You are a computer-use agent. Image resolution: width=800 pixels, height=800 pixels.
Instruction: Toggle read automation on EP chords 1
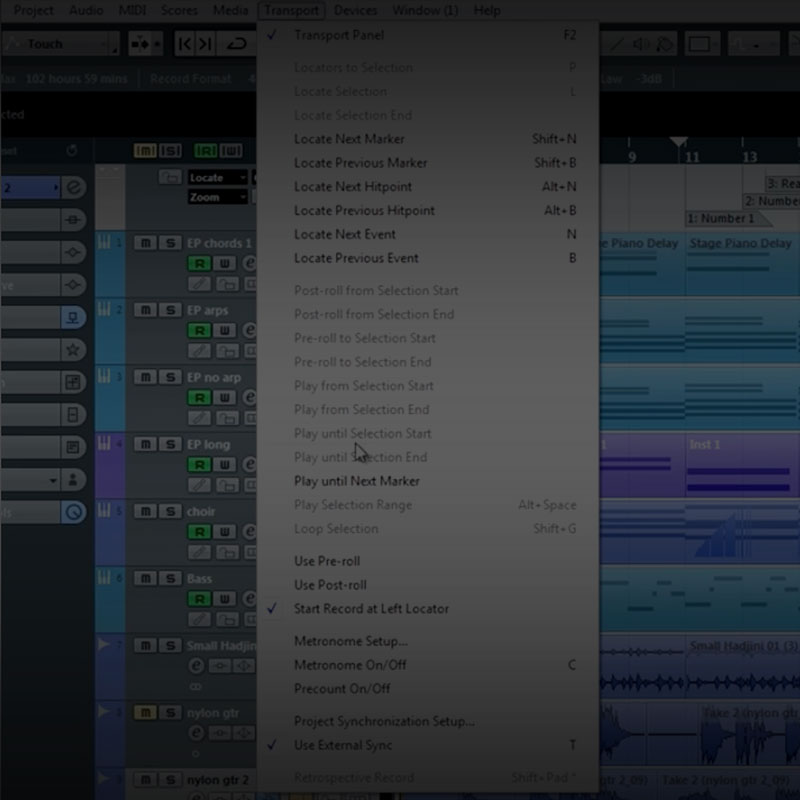199,264
